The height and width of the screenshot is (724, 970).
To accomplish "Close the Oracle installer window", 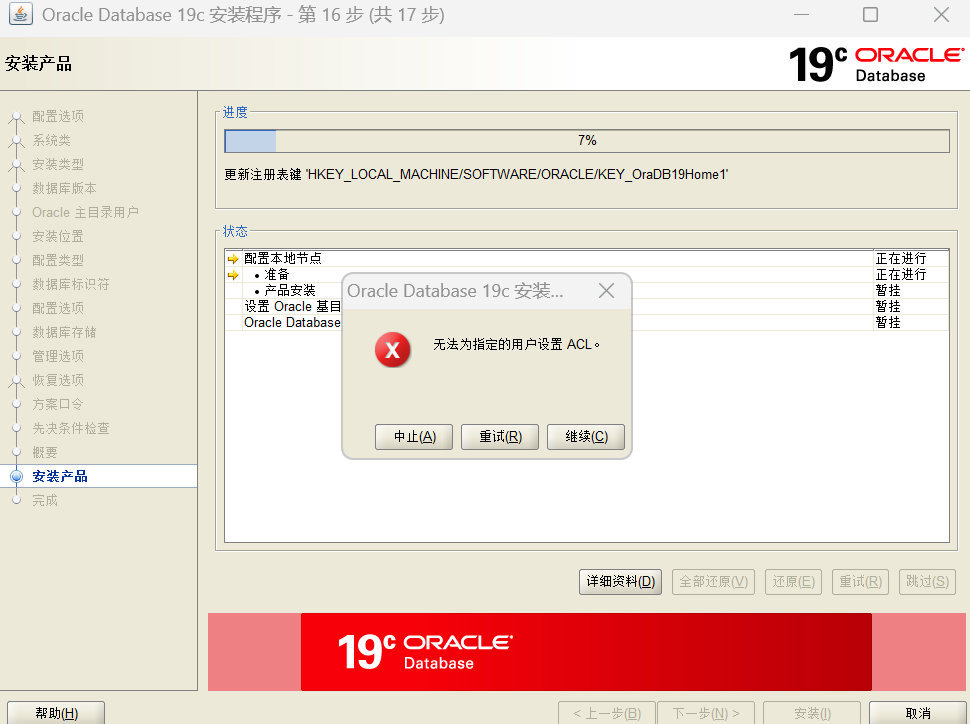I will (941, 14).
